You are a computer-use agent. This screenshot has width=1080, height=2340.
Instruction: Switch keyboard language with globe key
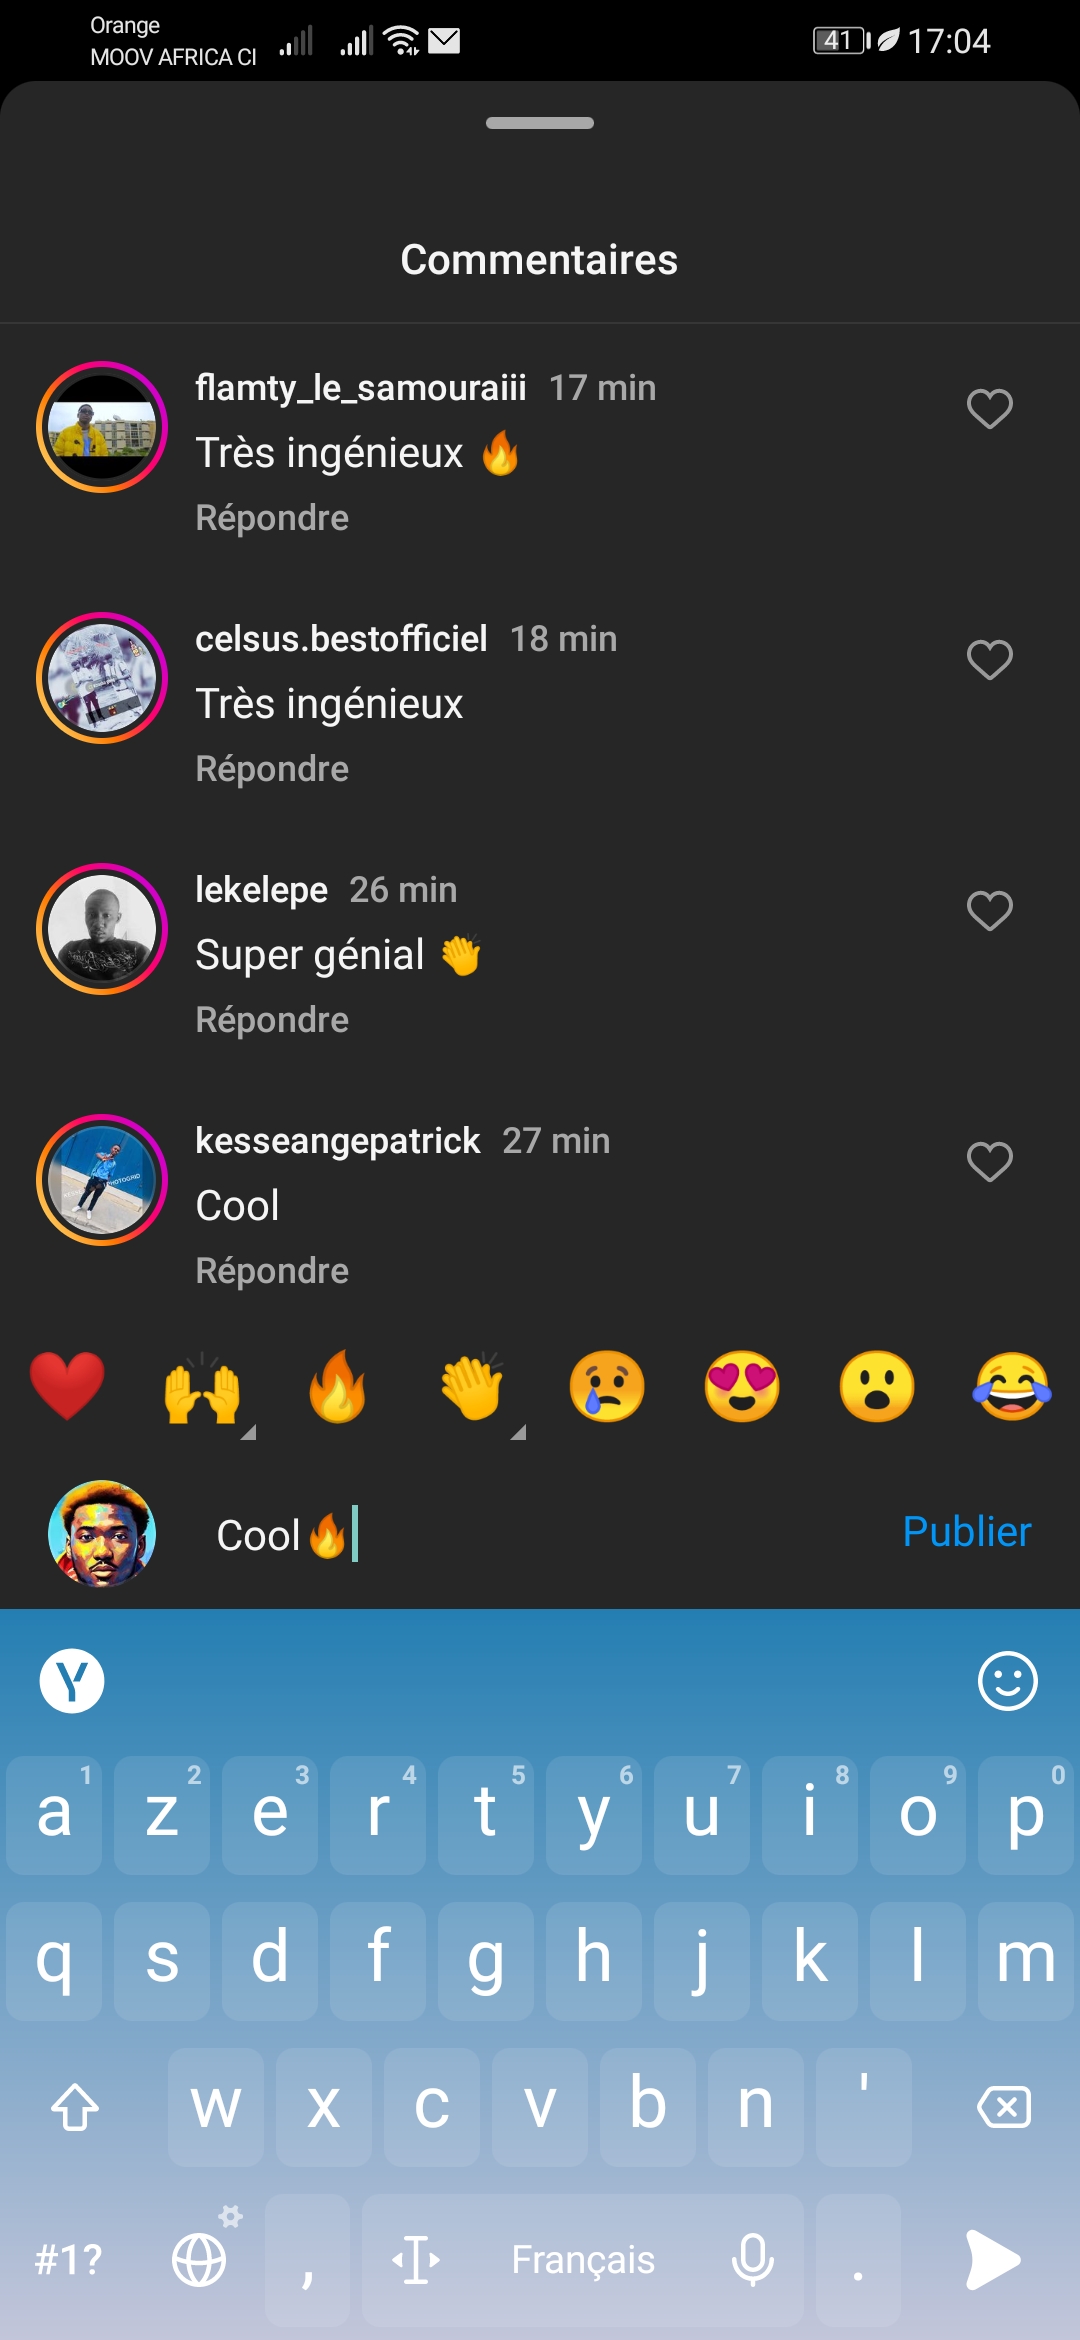(200, 2260)
